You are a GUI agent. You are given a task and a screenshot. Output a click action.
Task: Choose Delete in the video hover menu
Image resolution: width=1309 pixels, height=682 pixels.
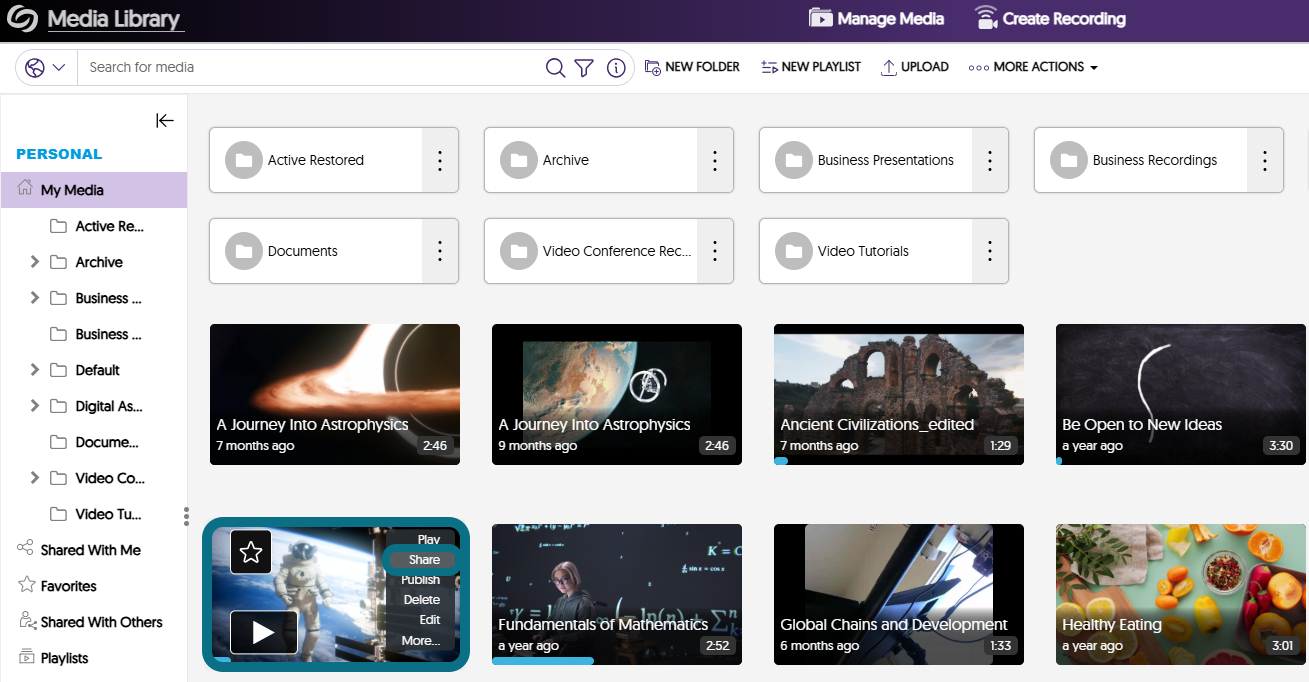coord(422,600)
